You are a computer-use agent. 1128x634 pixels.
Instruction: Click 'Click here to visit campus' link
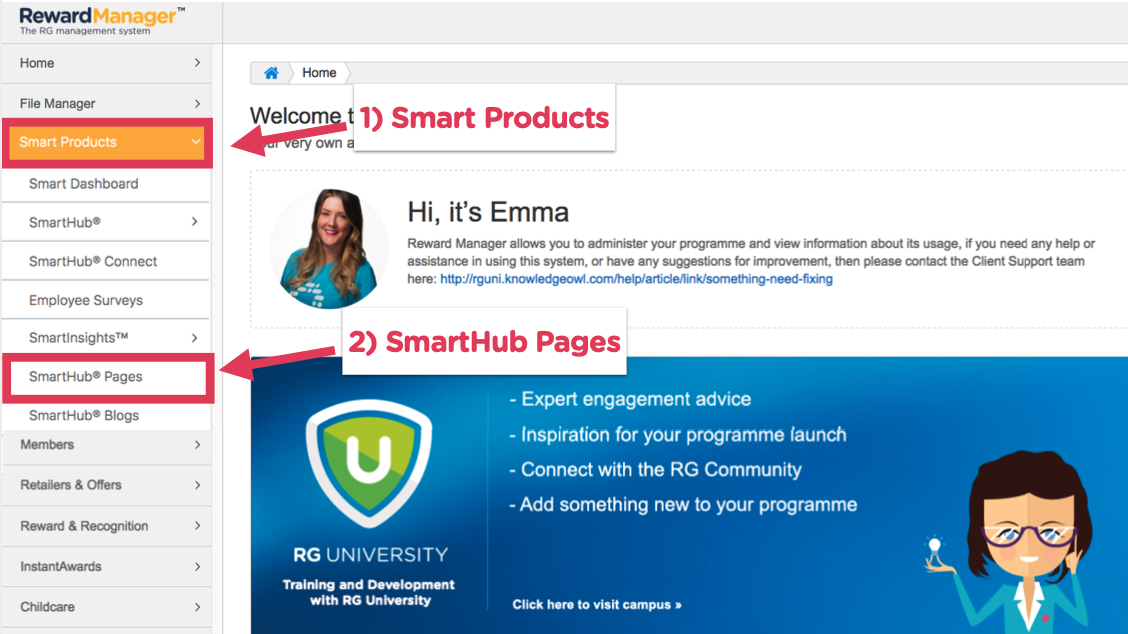coord(596,605)
